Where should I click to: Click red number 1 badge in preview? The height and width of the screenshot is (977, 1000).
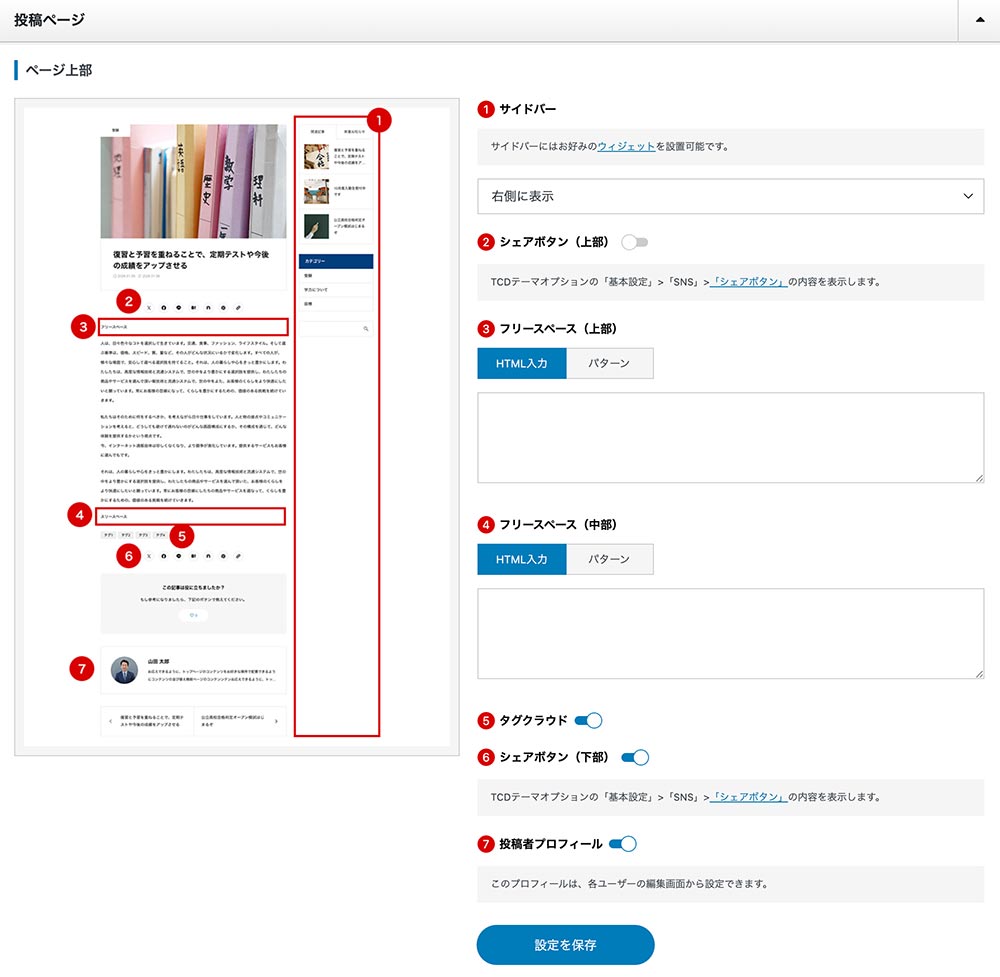(378, 120)
